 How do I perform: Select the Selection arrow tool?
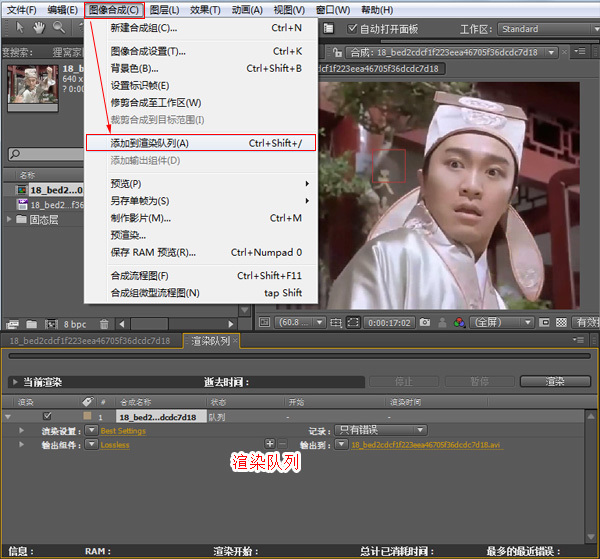[20, 28]
